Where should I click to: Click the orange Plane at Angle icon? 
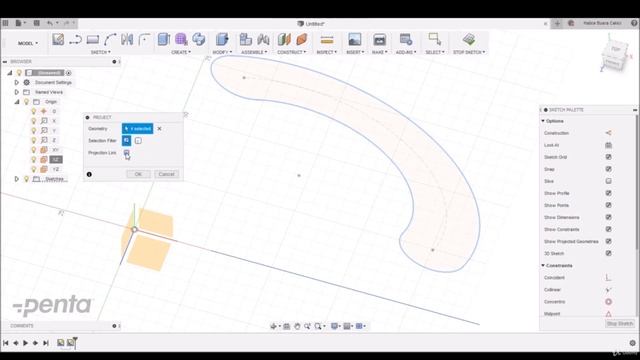point(302,39)
